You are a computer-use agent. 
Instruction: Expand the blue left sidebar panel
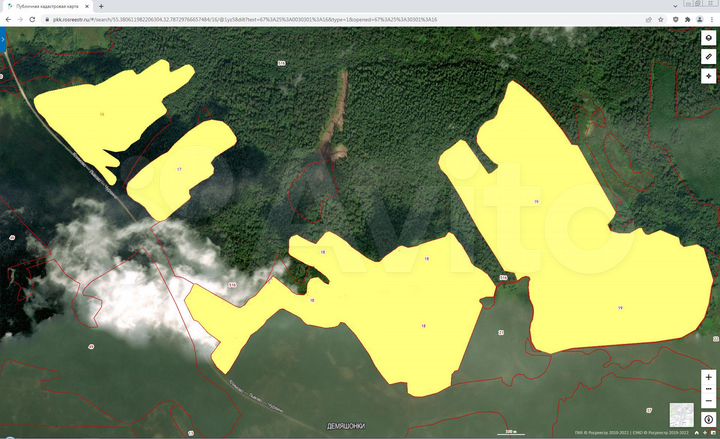(3, 37)
